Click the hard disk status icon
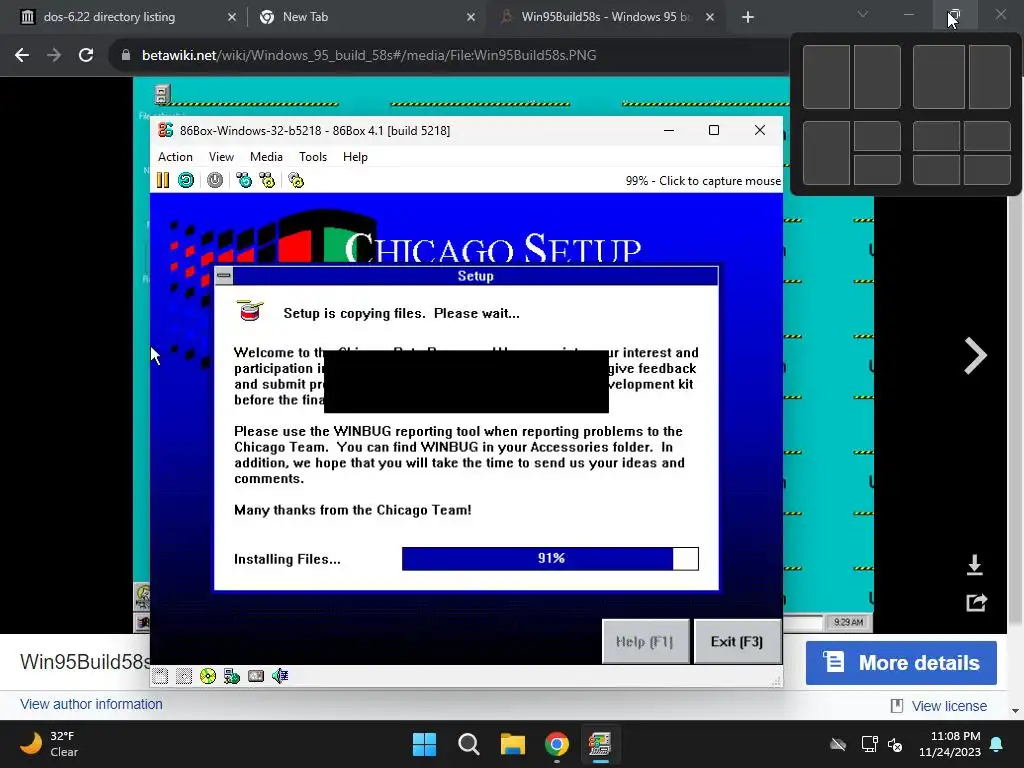Viewport: 1024px width, 768px height. (232, 676)
